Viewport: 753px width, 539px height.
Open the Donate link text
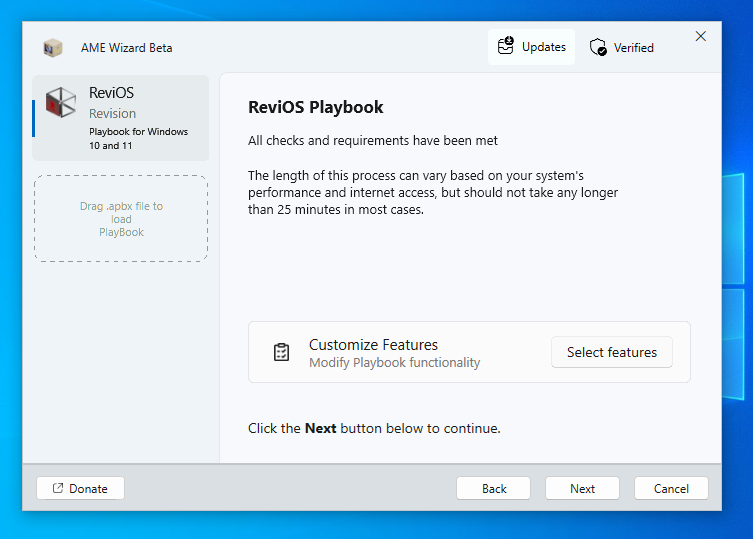(x=88, y=489)
